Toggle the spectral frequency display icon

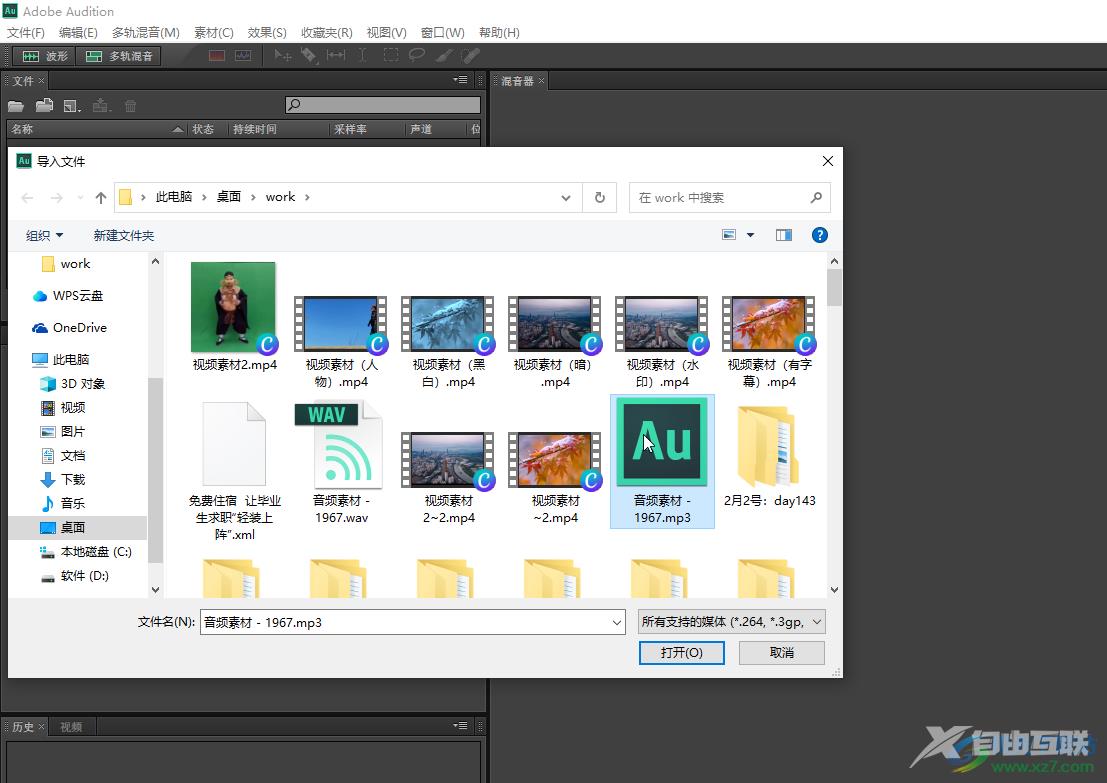click(x=217, y=56)
